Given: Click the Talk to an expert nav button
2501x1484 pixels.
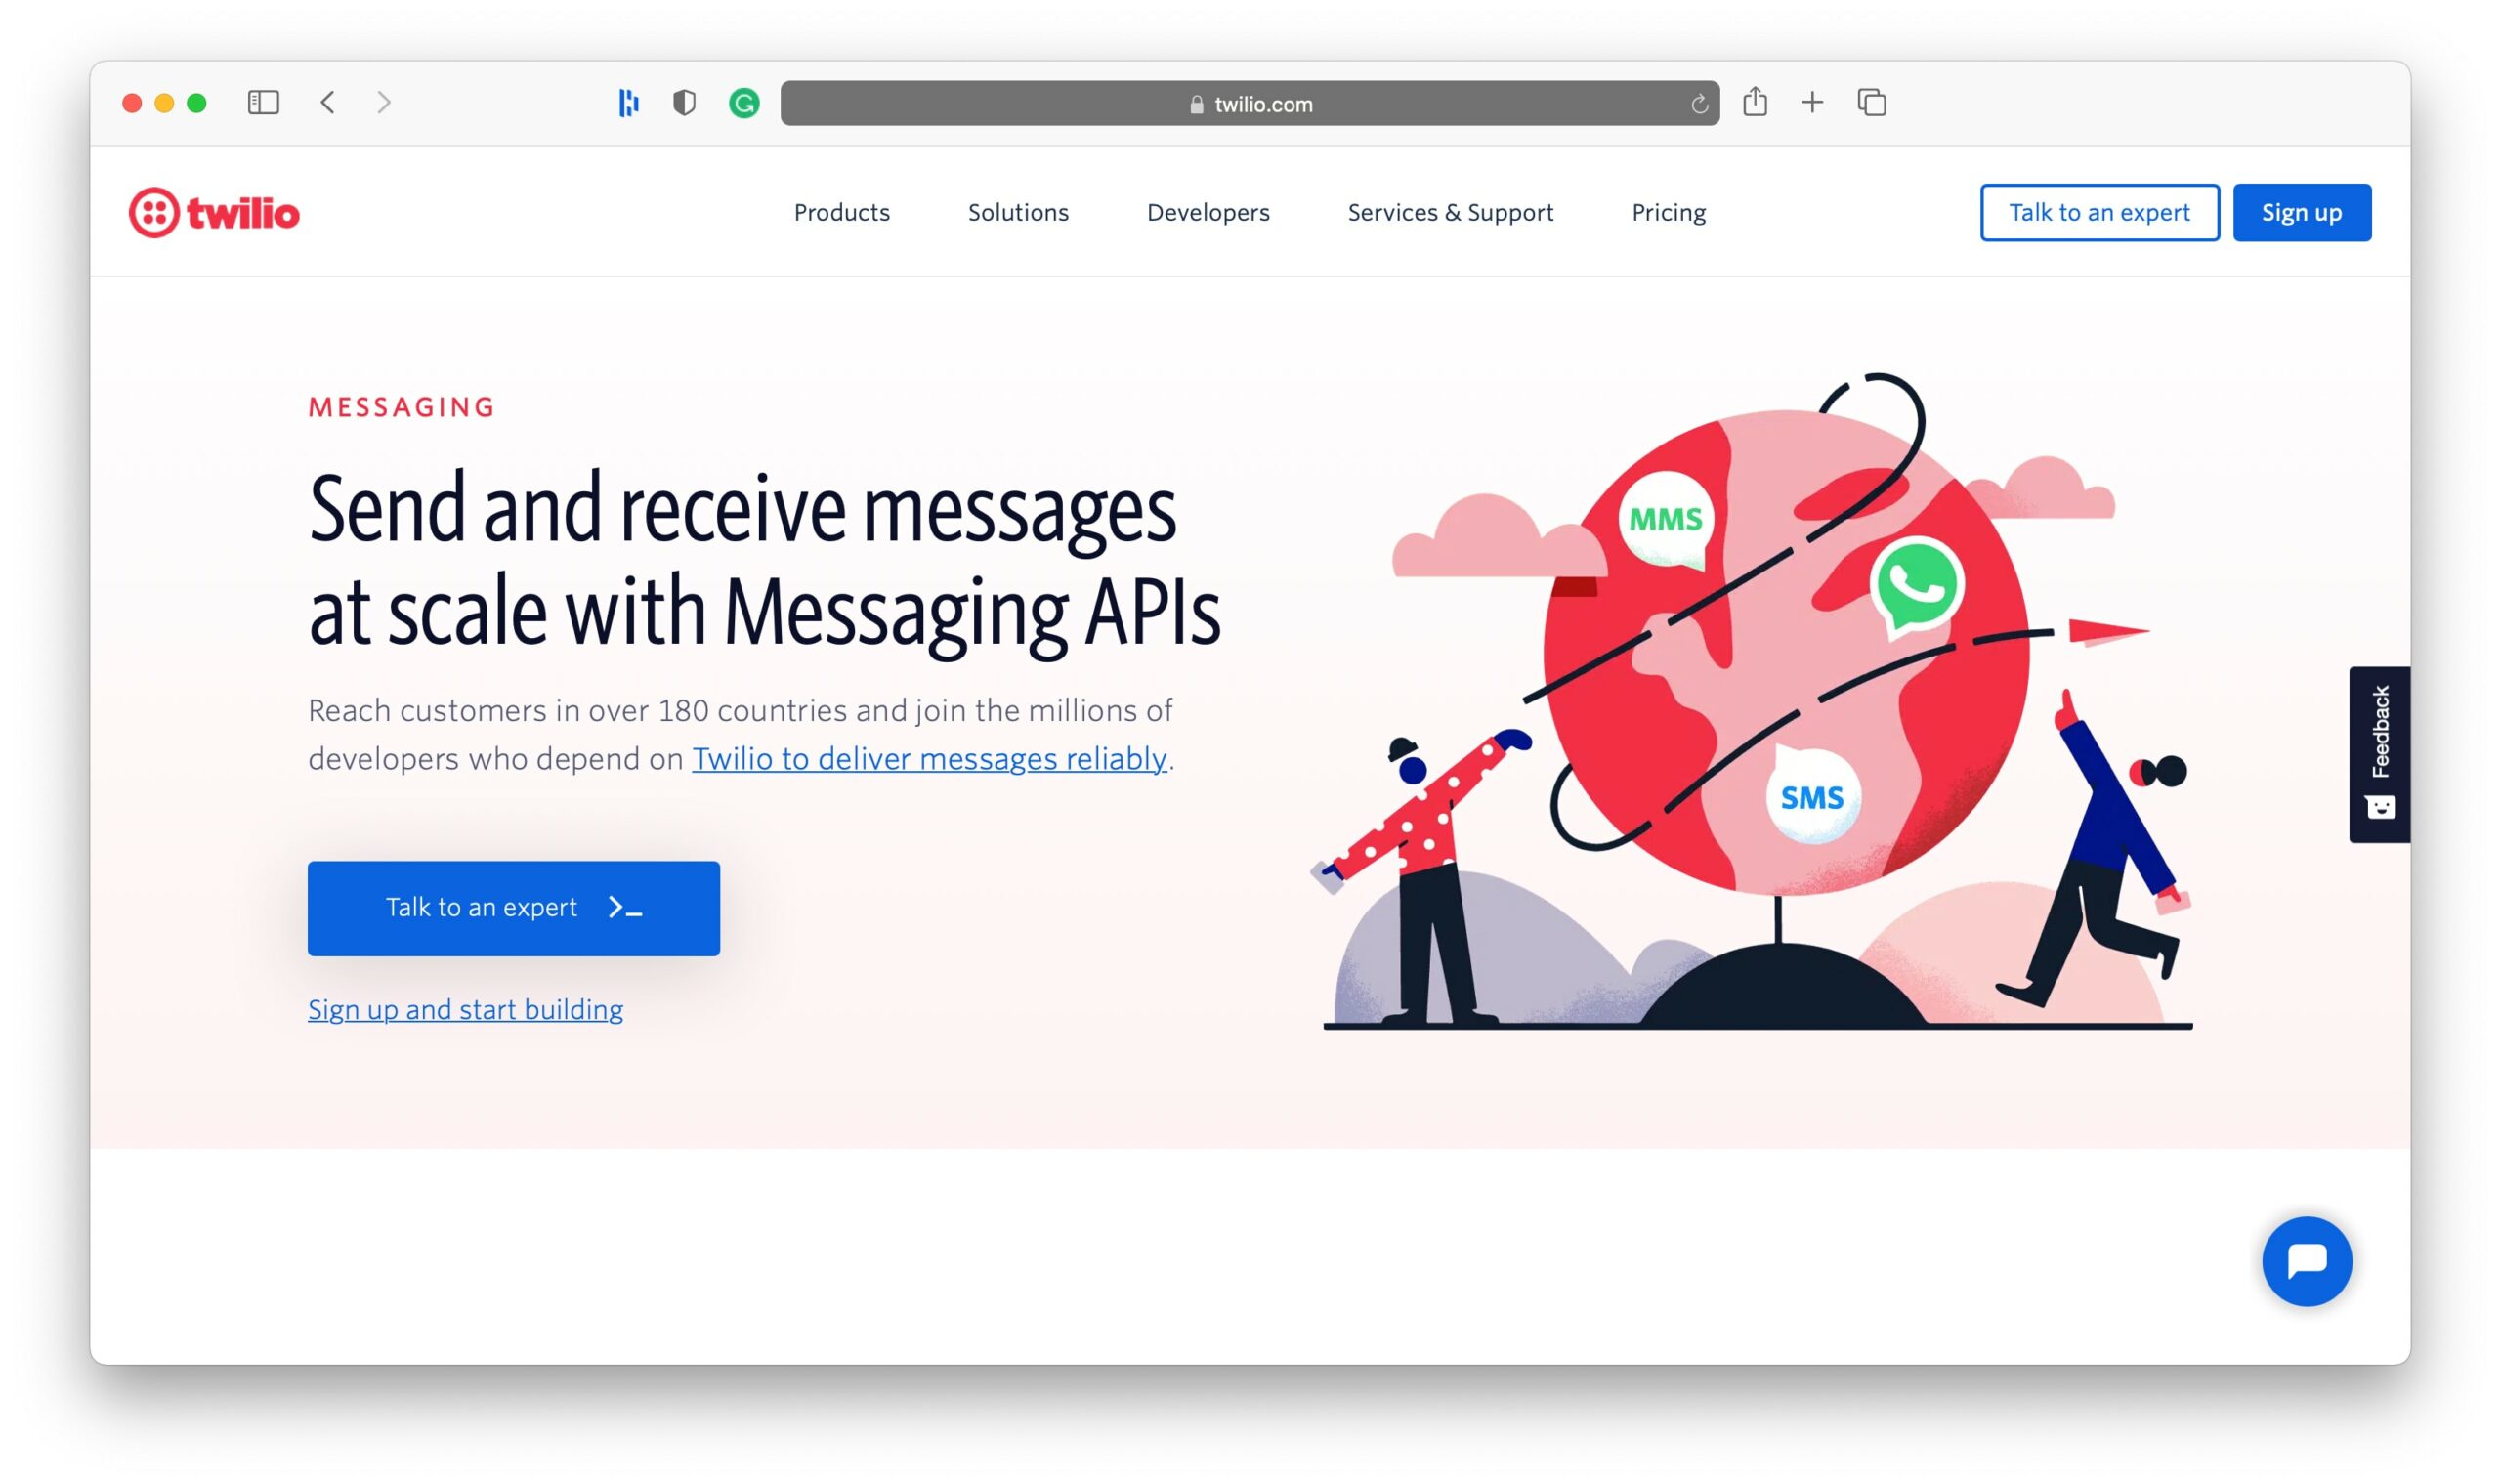Looking at the screenshot, I should tap(2098, 212).
